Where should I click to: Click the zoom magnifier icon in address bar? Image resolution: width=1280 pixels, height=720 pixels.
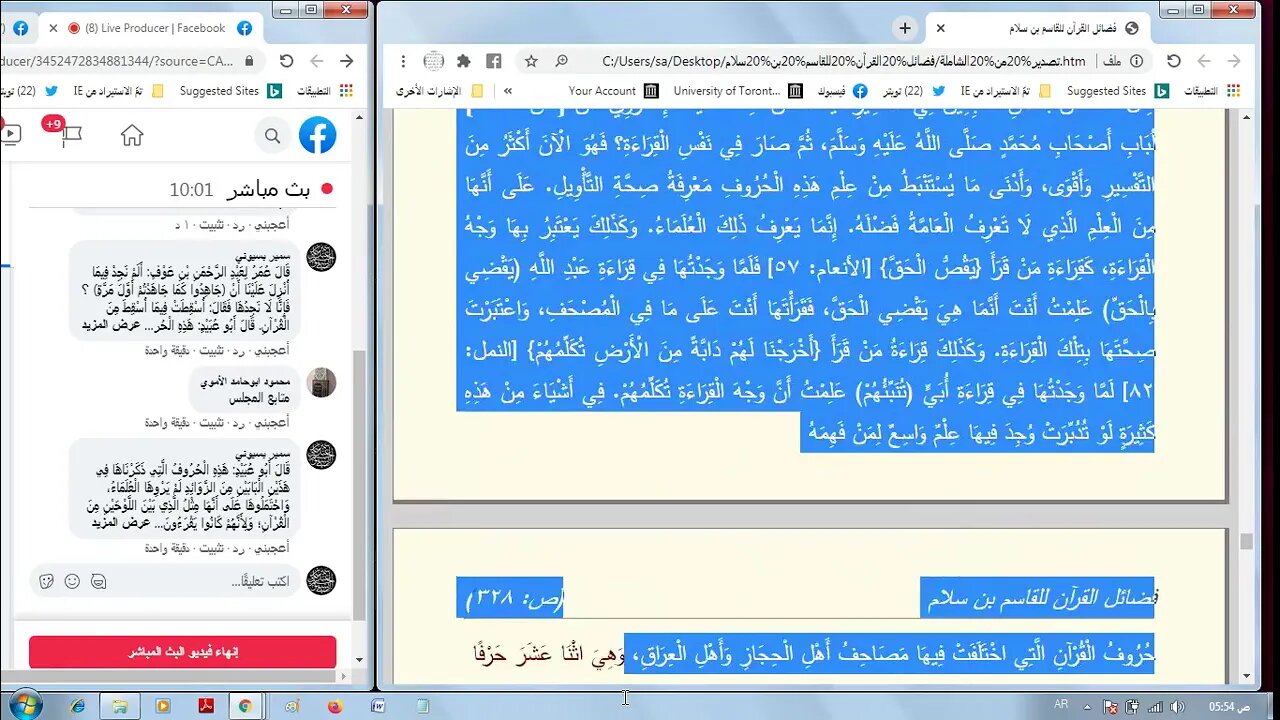coord(561,61)
